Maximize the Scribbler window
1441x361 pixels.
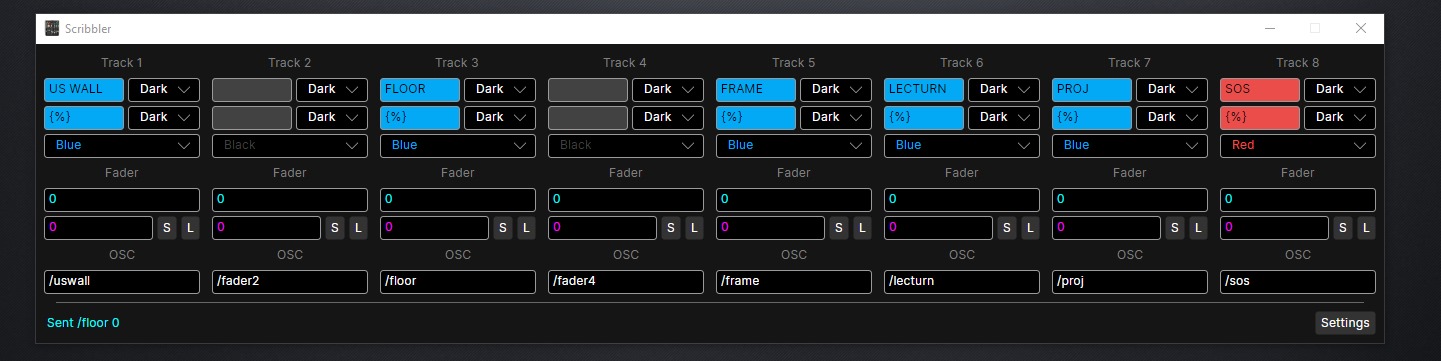(1315, 29)
